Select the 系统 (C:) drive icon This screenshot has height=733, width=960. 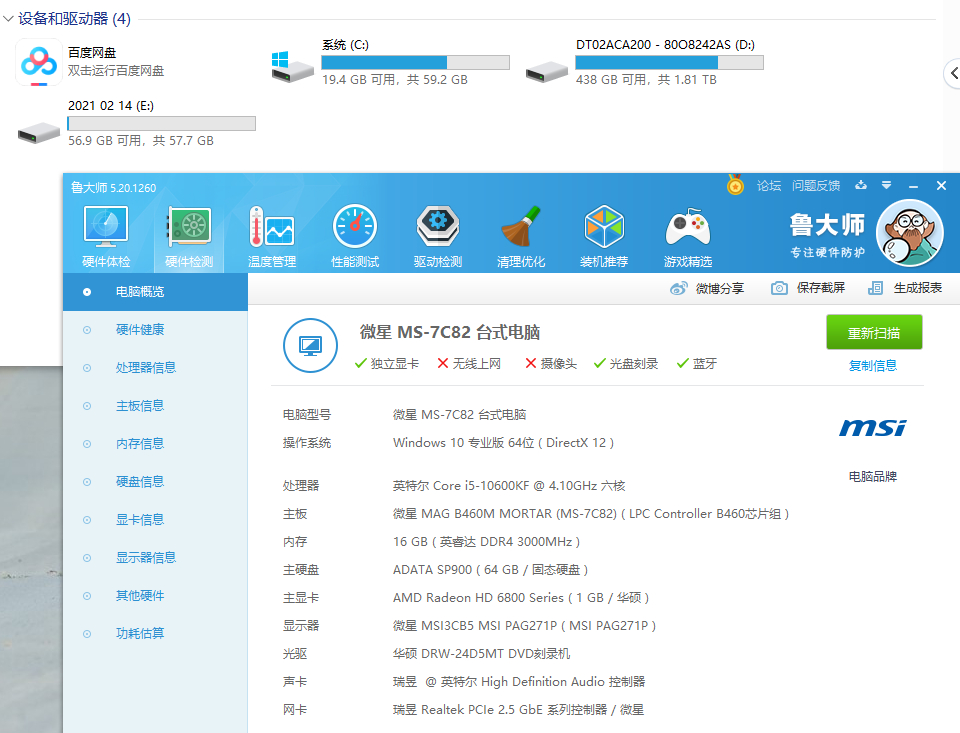click(x=293, y=66)
